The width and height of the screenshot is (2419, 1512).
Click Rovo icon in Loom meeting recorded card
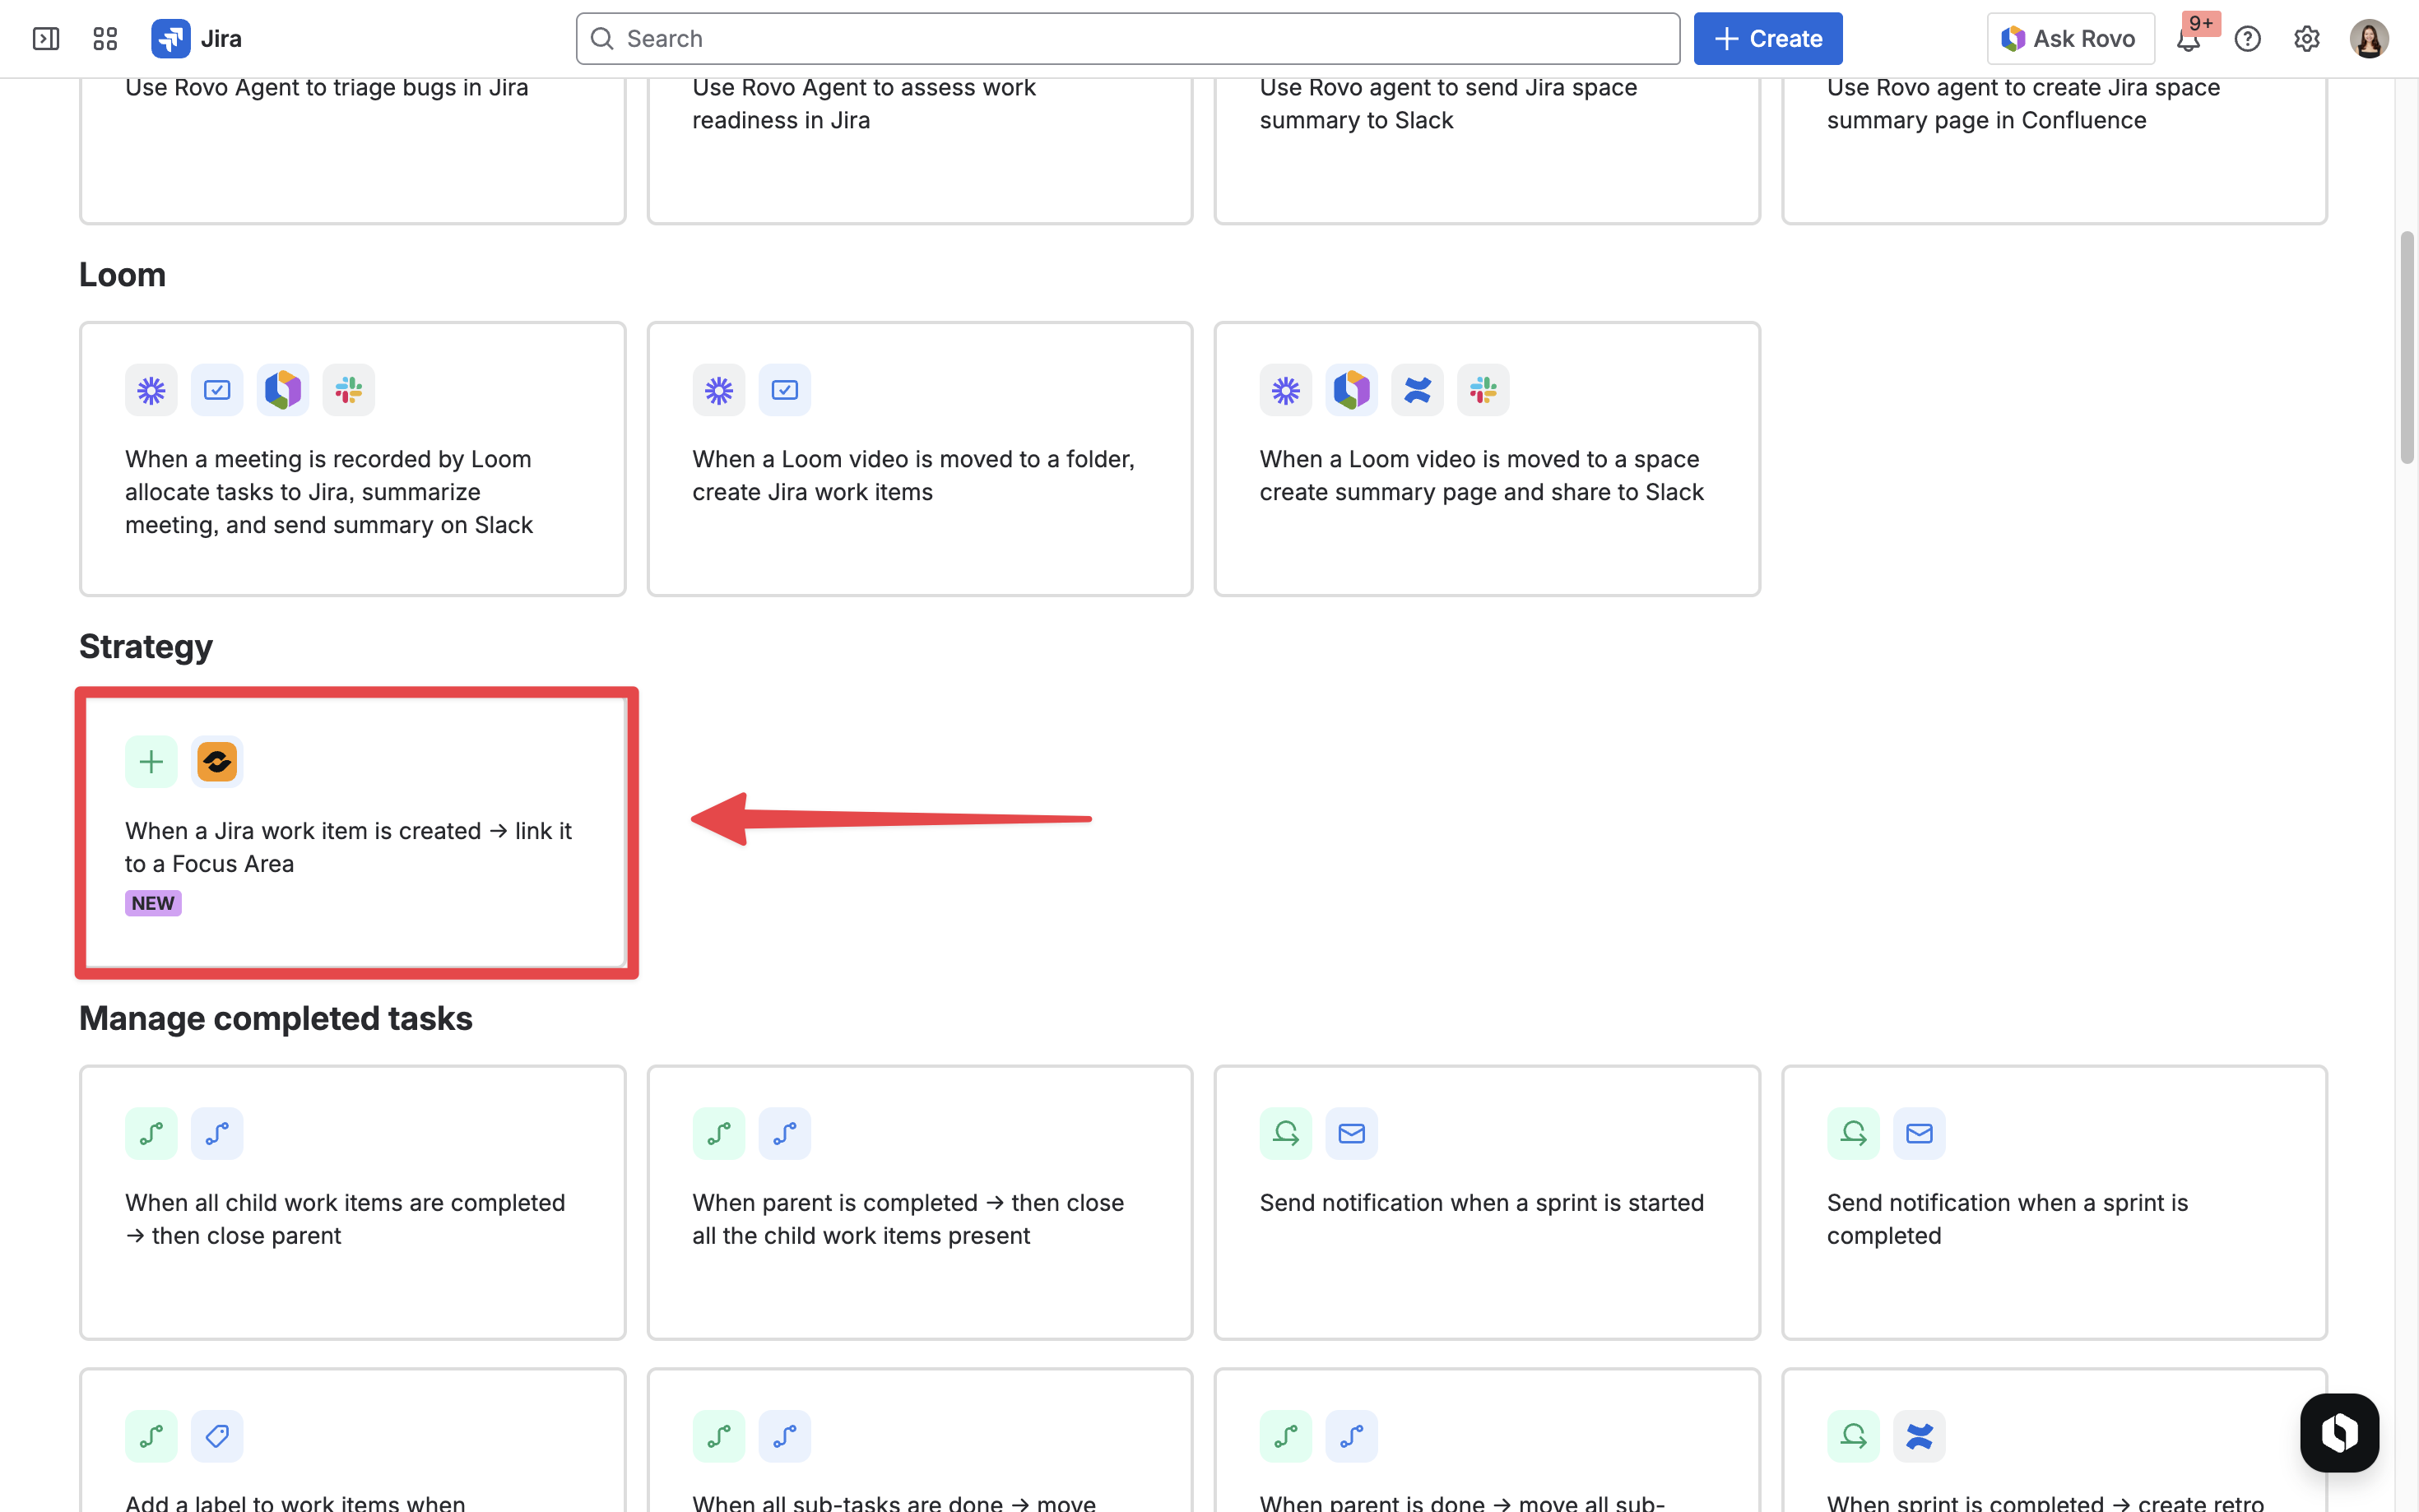tap(283, 390)
